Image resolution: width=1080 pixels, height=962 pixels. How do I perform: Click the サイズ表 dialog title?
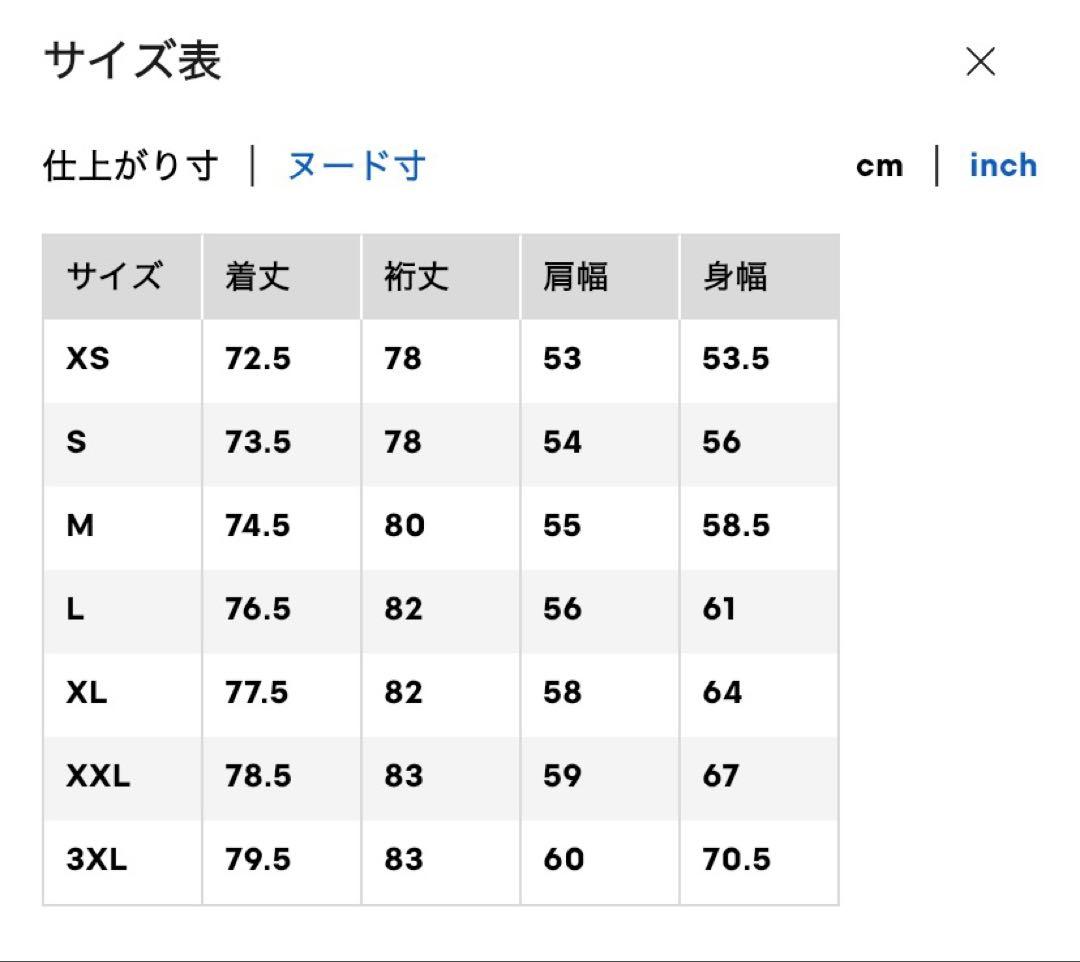pos(133,61)
